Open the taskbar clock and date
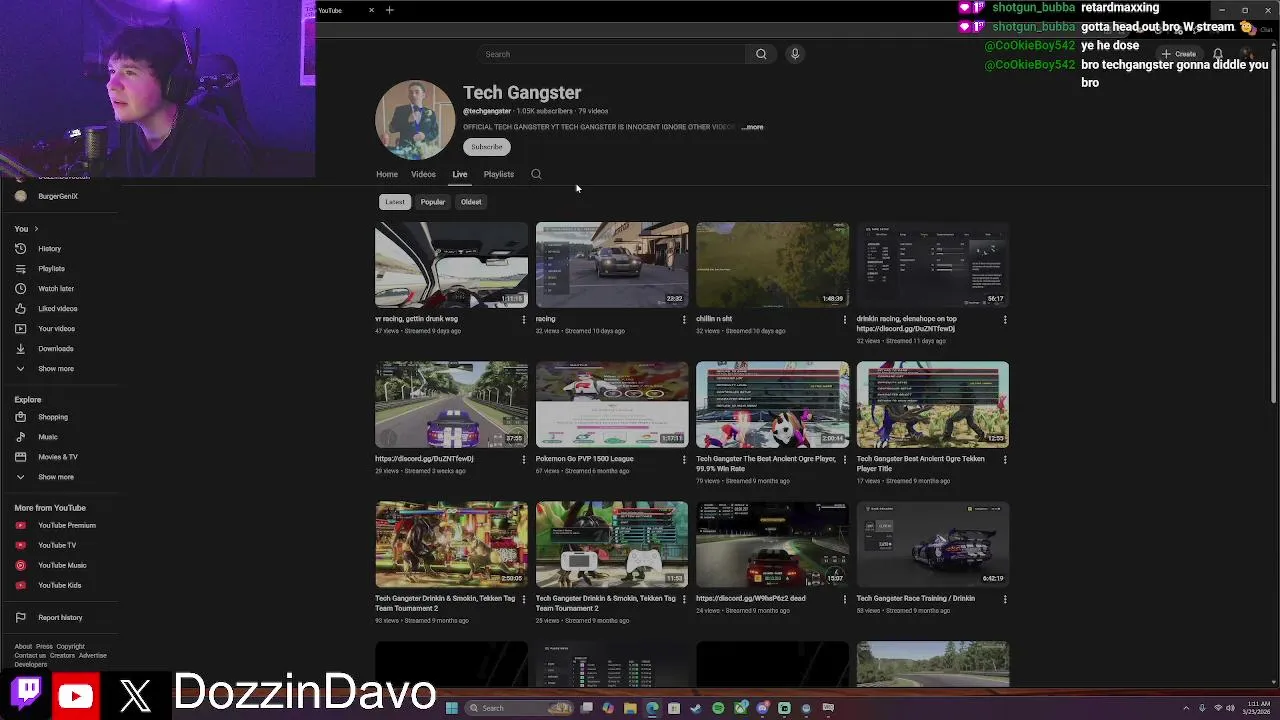This screenshot has width=1280, height=720. [x=1257, y=708]
